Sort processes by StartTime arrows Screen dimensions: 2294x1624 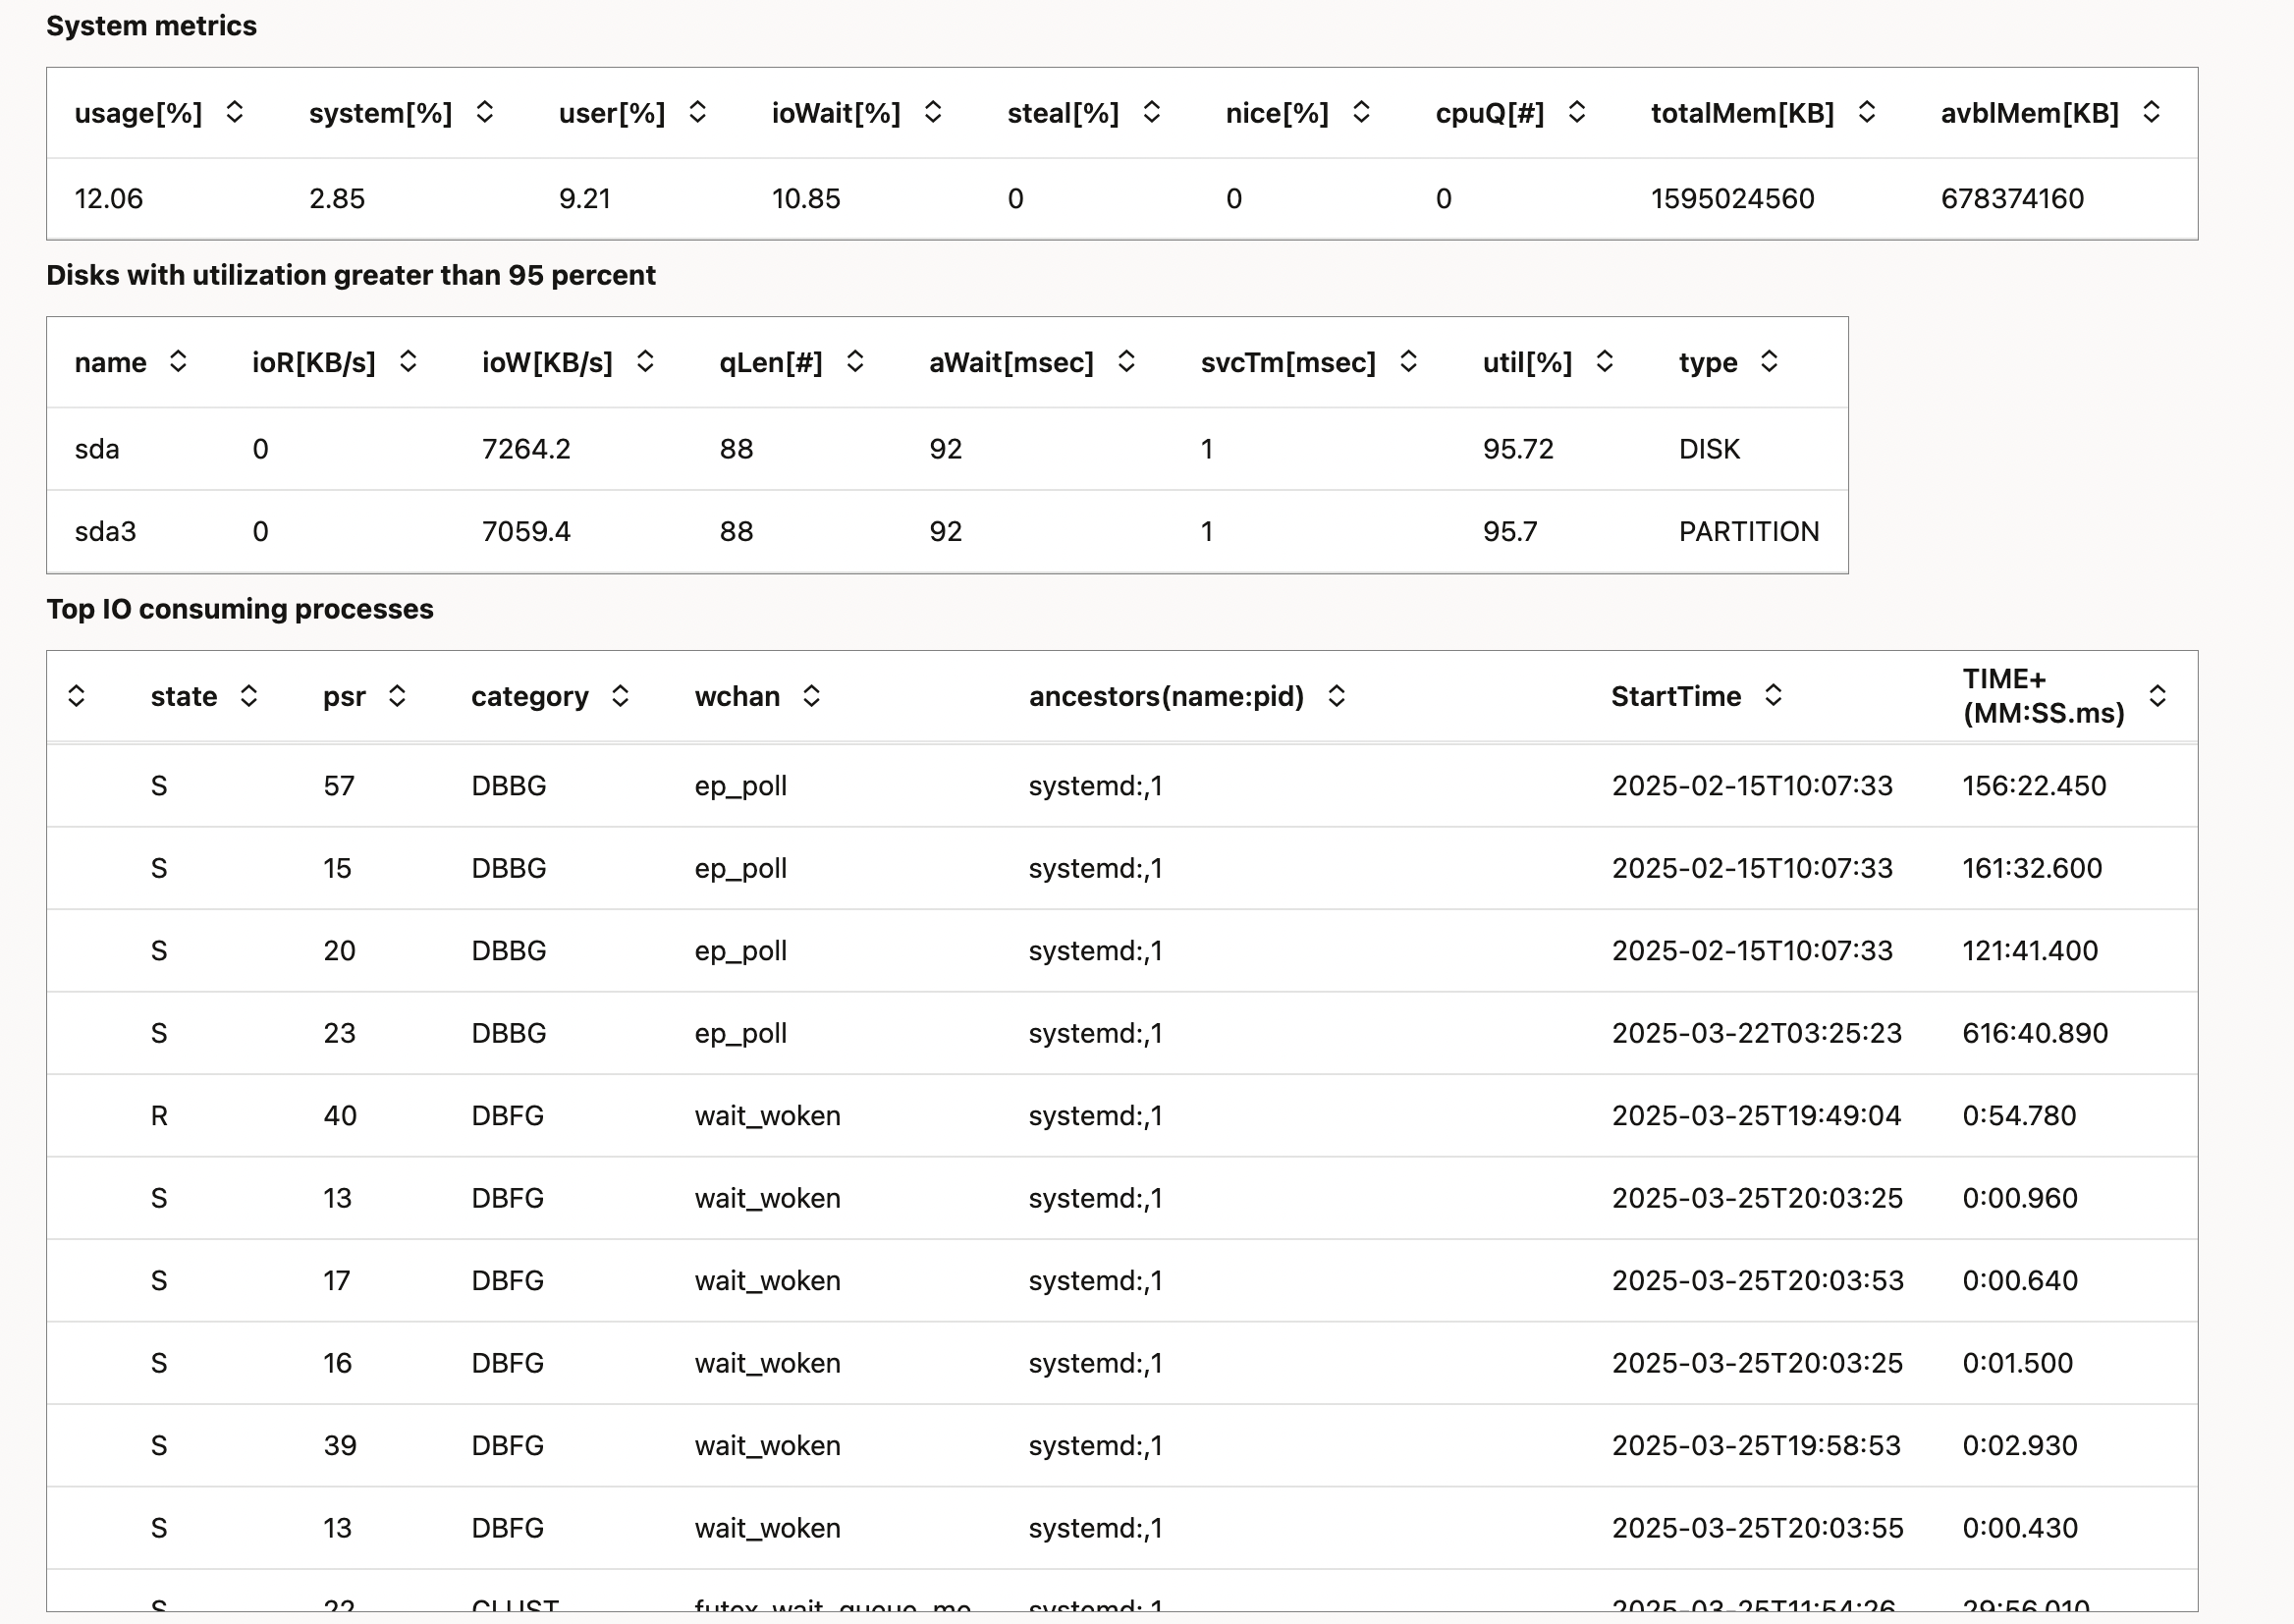pos(1773,695)
